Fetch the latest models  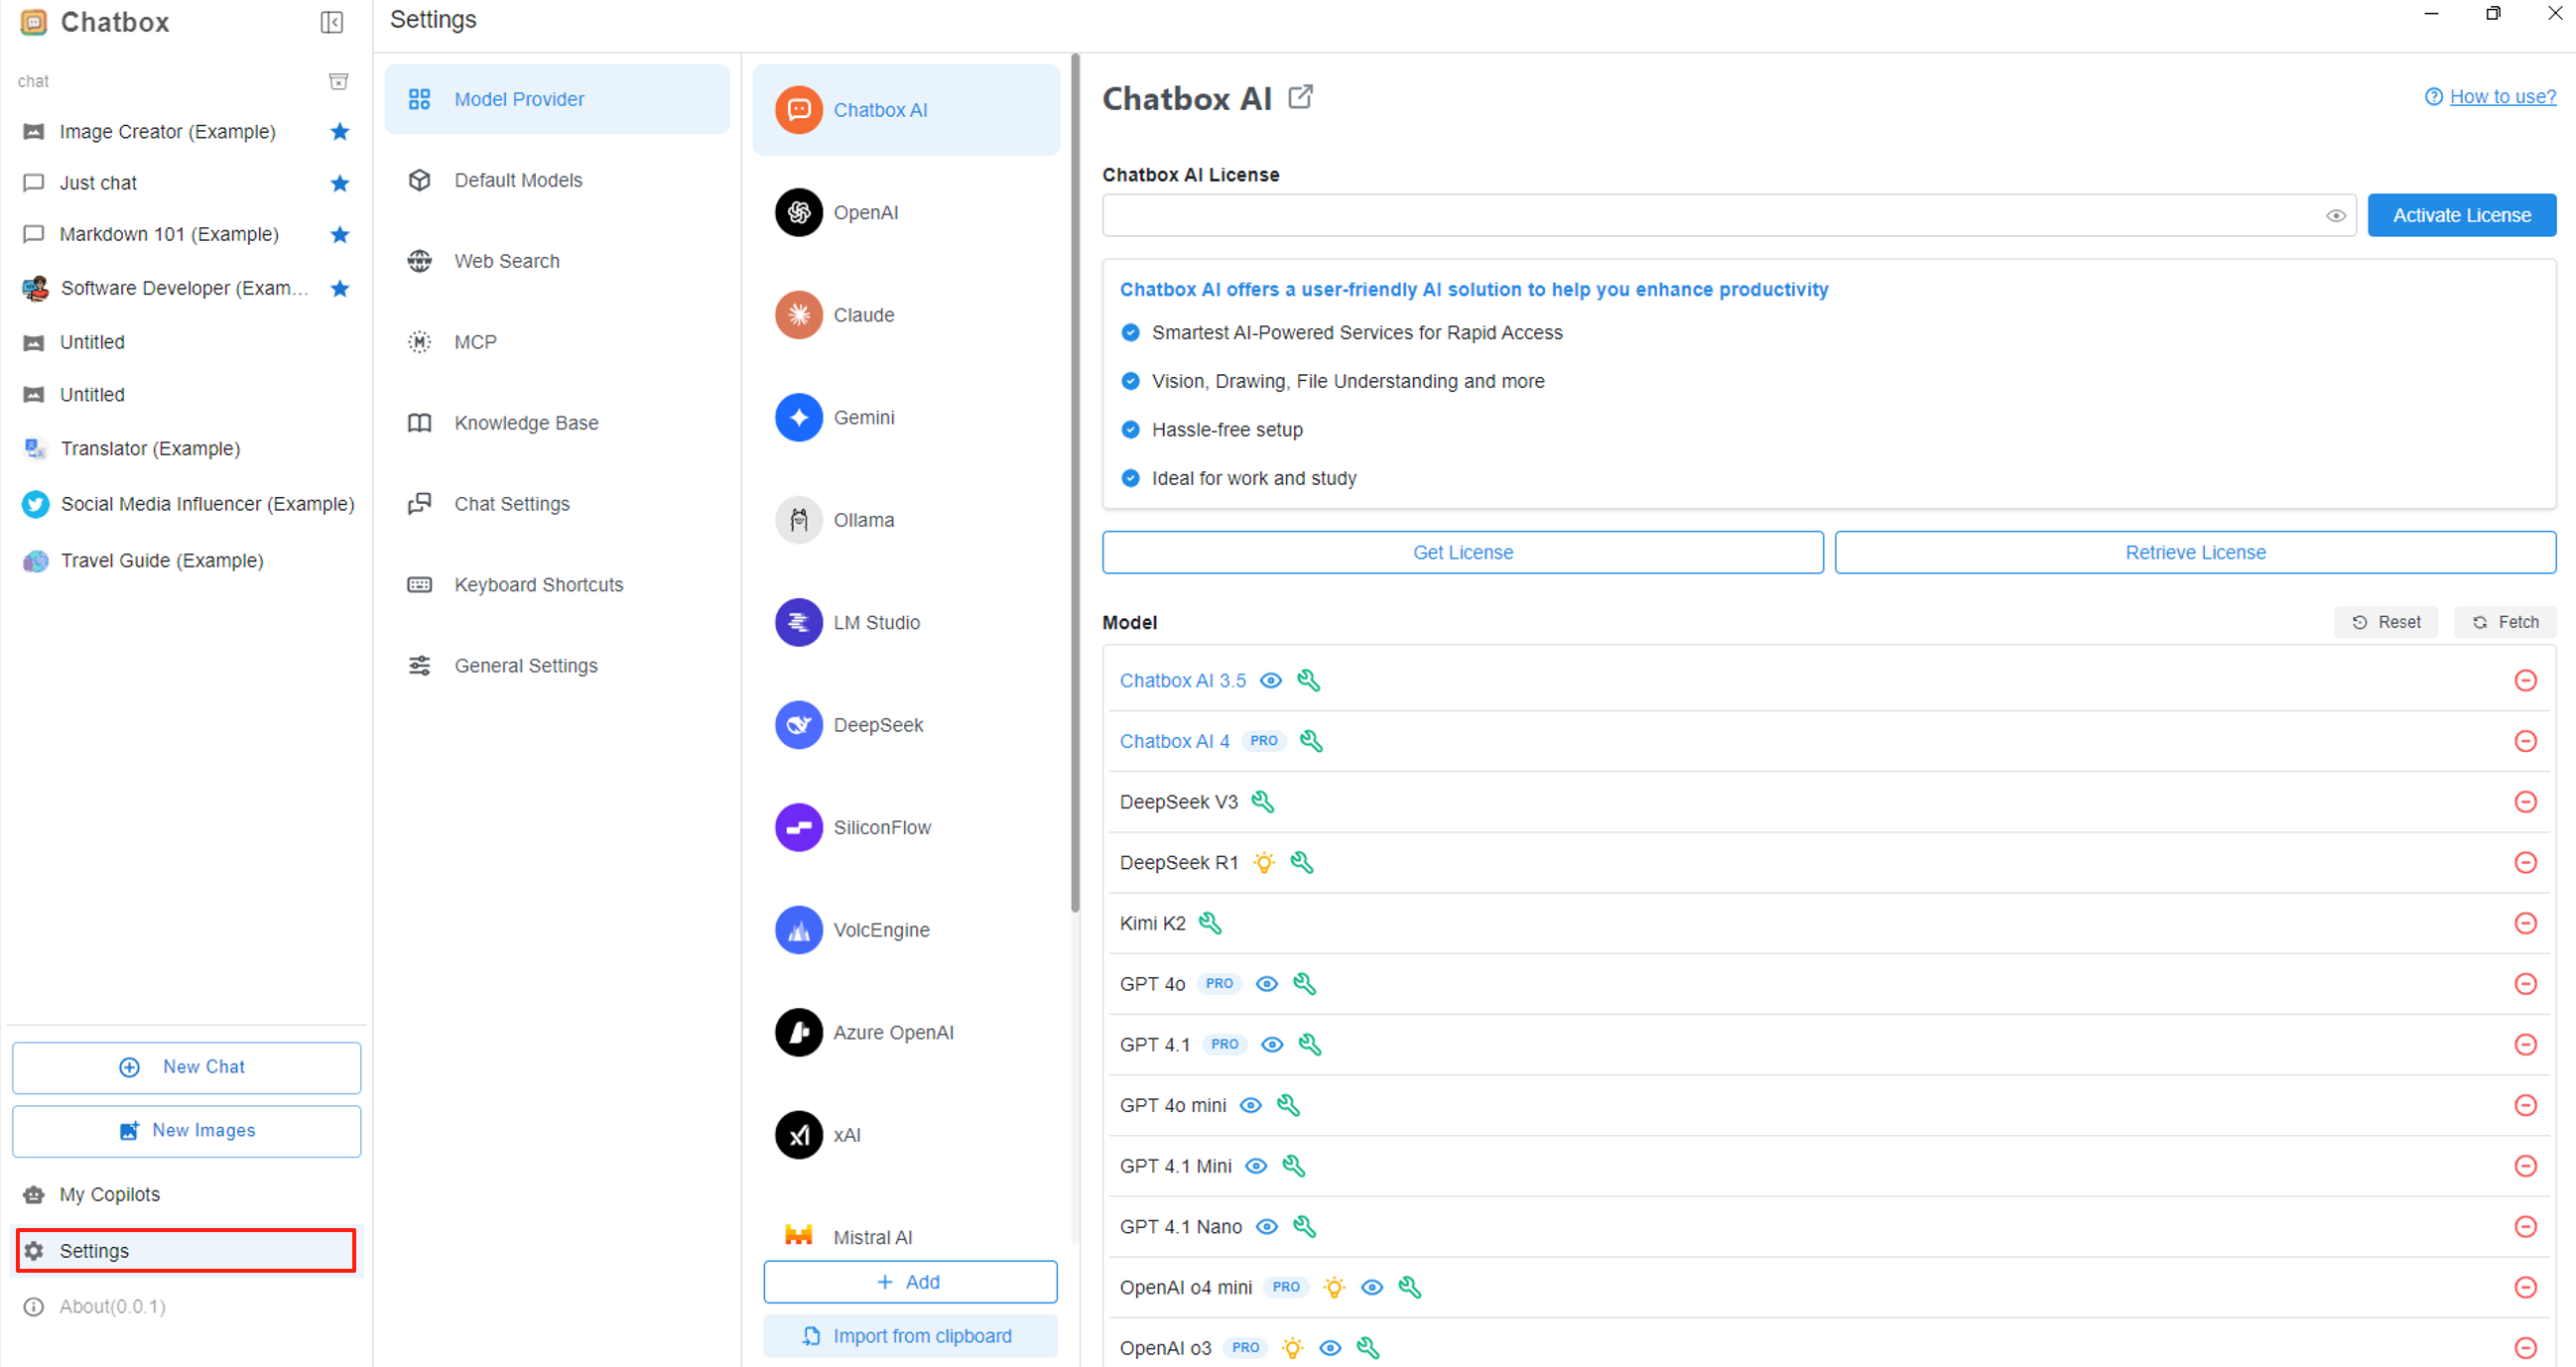2505,622
